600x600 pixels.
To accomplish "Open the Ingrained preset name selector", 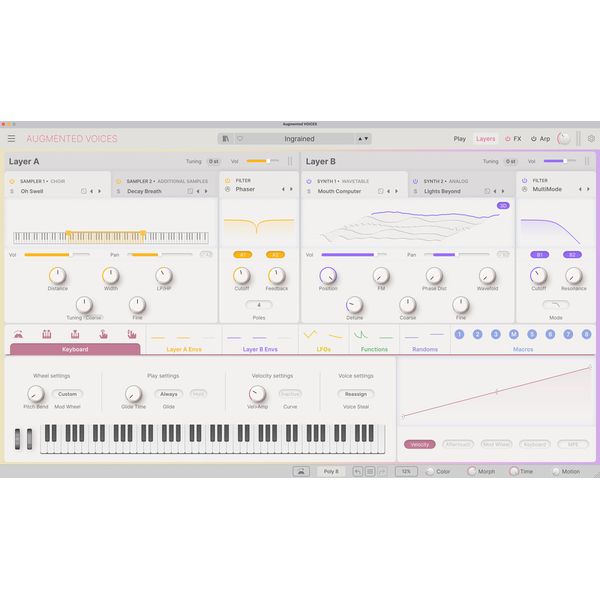I will click(299, 139).
